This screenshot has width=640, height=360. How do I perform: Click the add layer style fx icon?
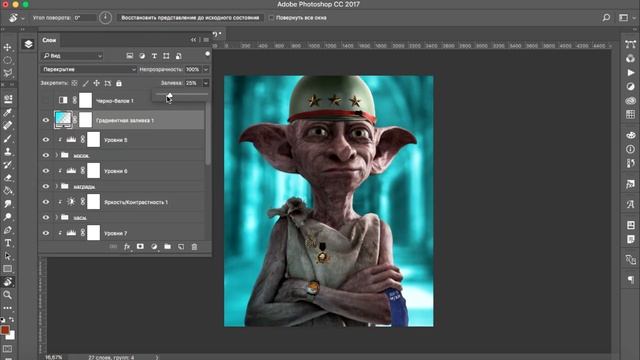coord(127,247)
